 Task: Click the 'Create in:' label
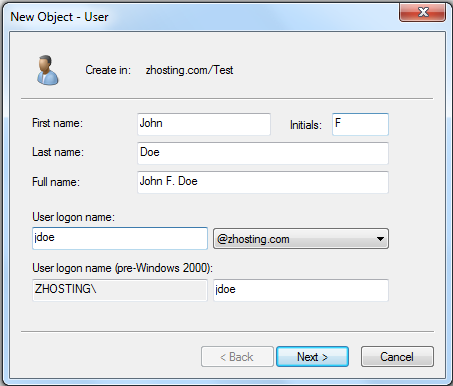coord(108,70)
